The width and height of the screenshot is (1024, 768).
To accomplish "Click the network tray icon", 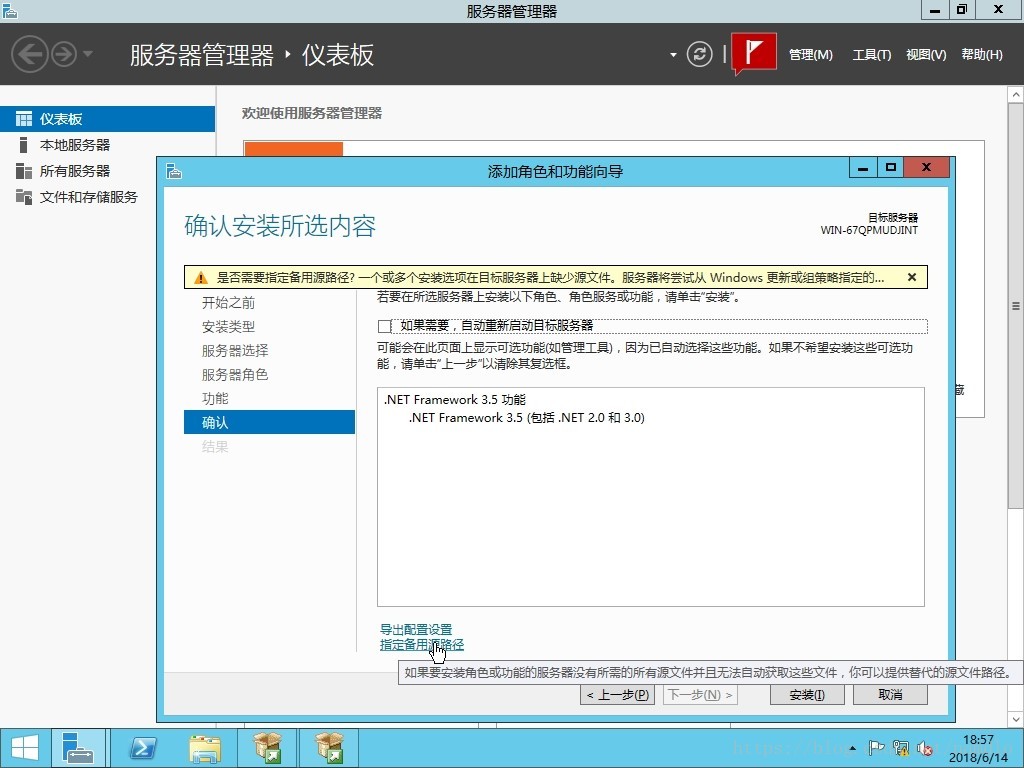I will 901,748.
